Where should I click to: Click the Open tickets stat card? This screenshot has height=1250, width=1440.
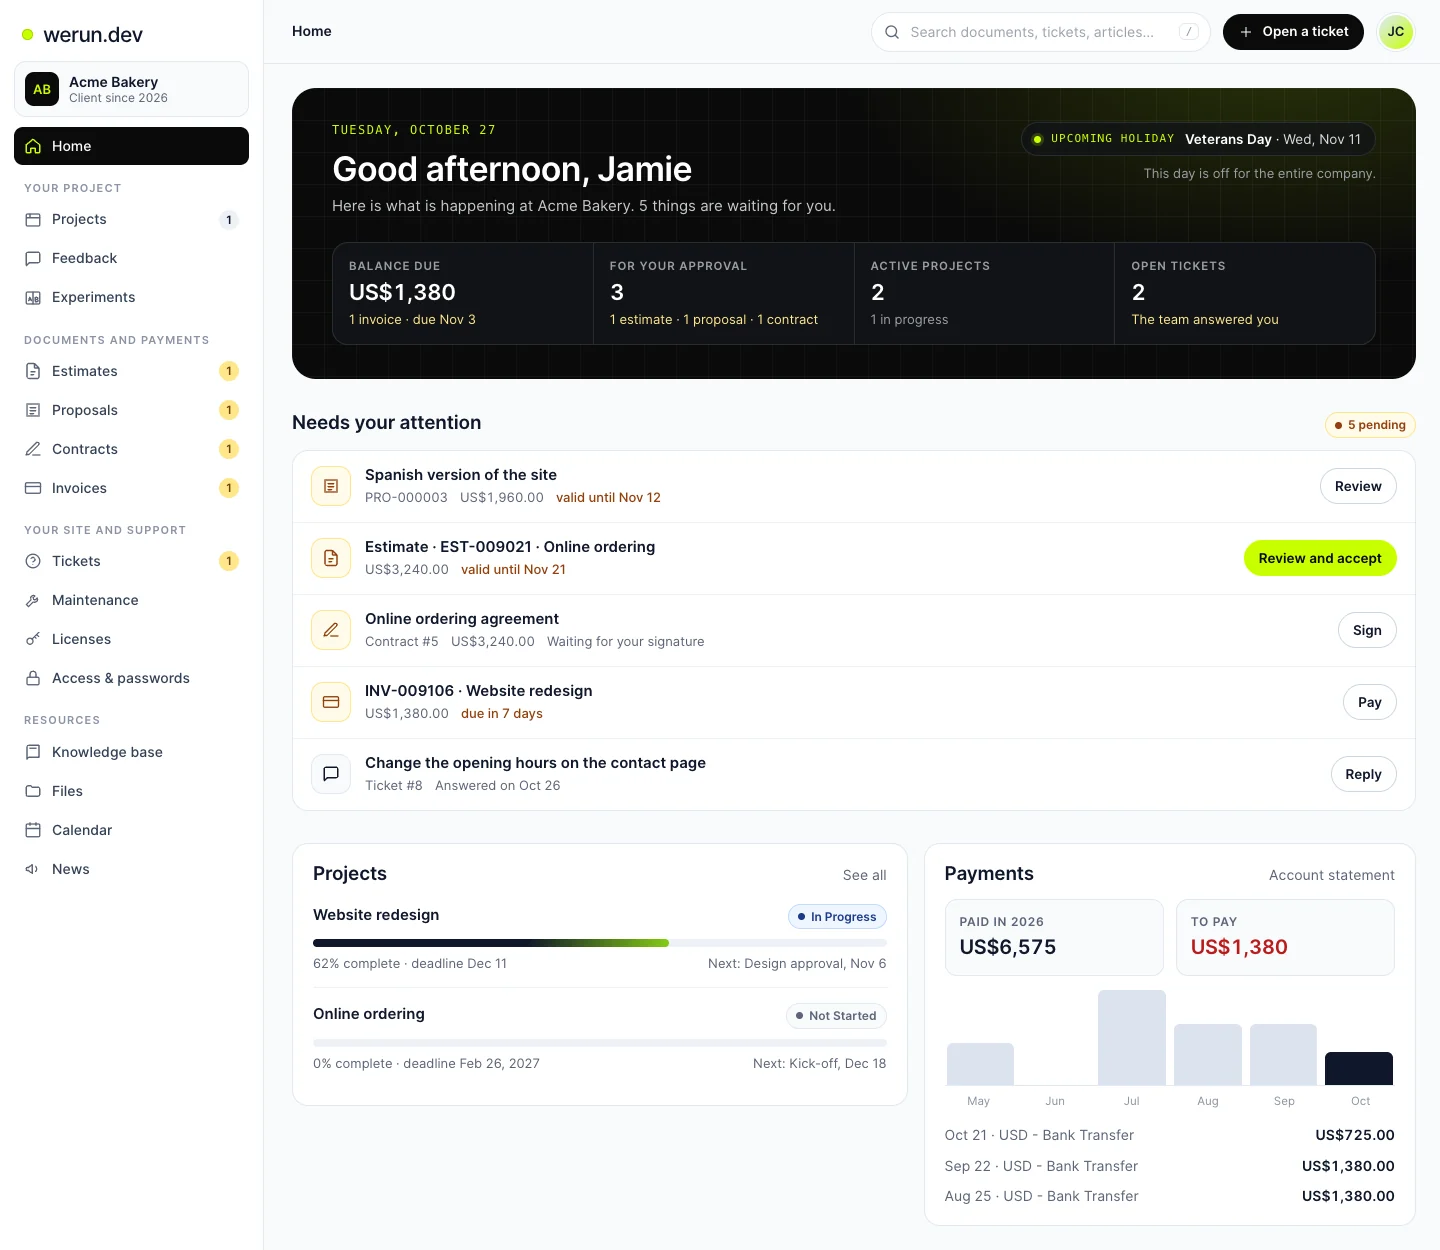tap(1245, 293)
